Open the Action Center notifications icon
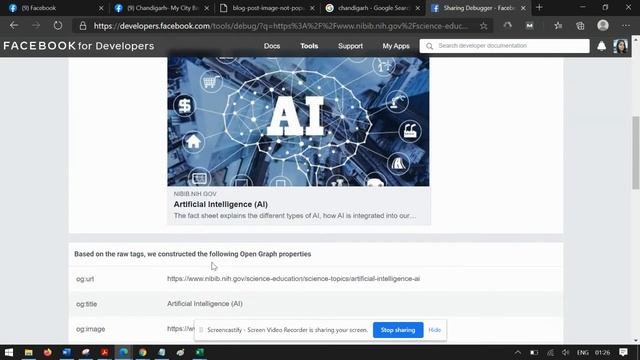The image size is (640, 360). coord(623,352)
